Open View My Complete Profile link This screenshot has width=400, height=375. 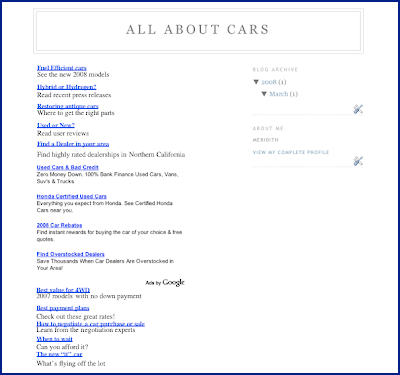point(291,152)
